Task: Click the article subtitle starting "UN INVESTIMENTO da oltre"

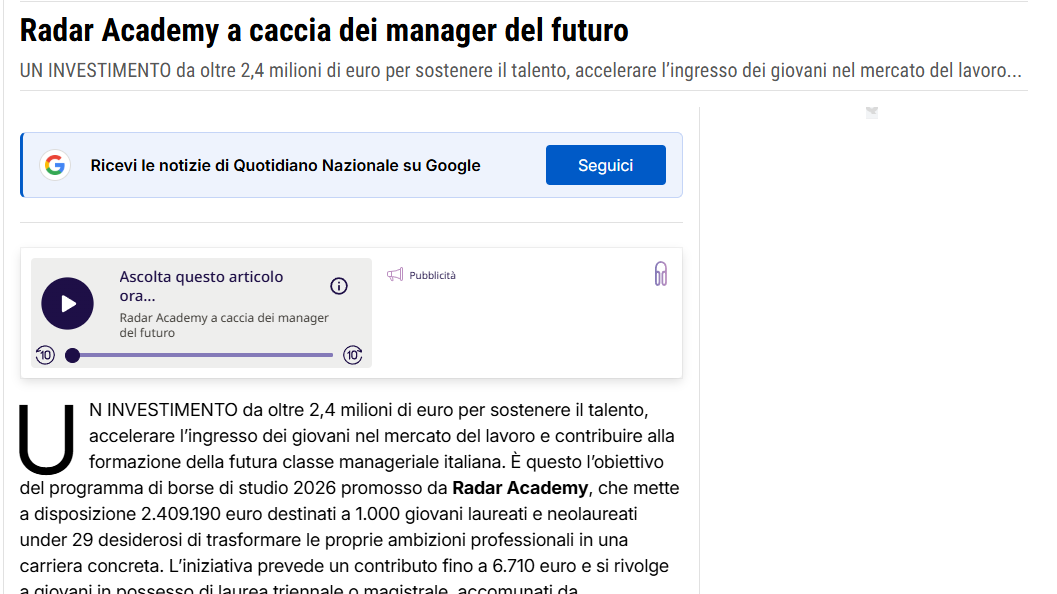Action: point(520,70)
